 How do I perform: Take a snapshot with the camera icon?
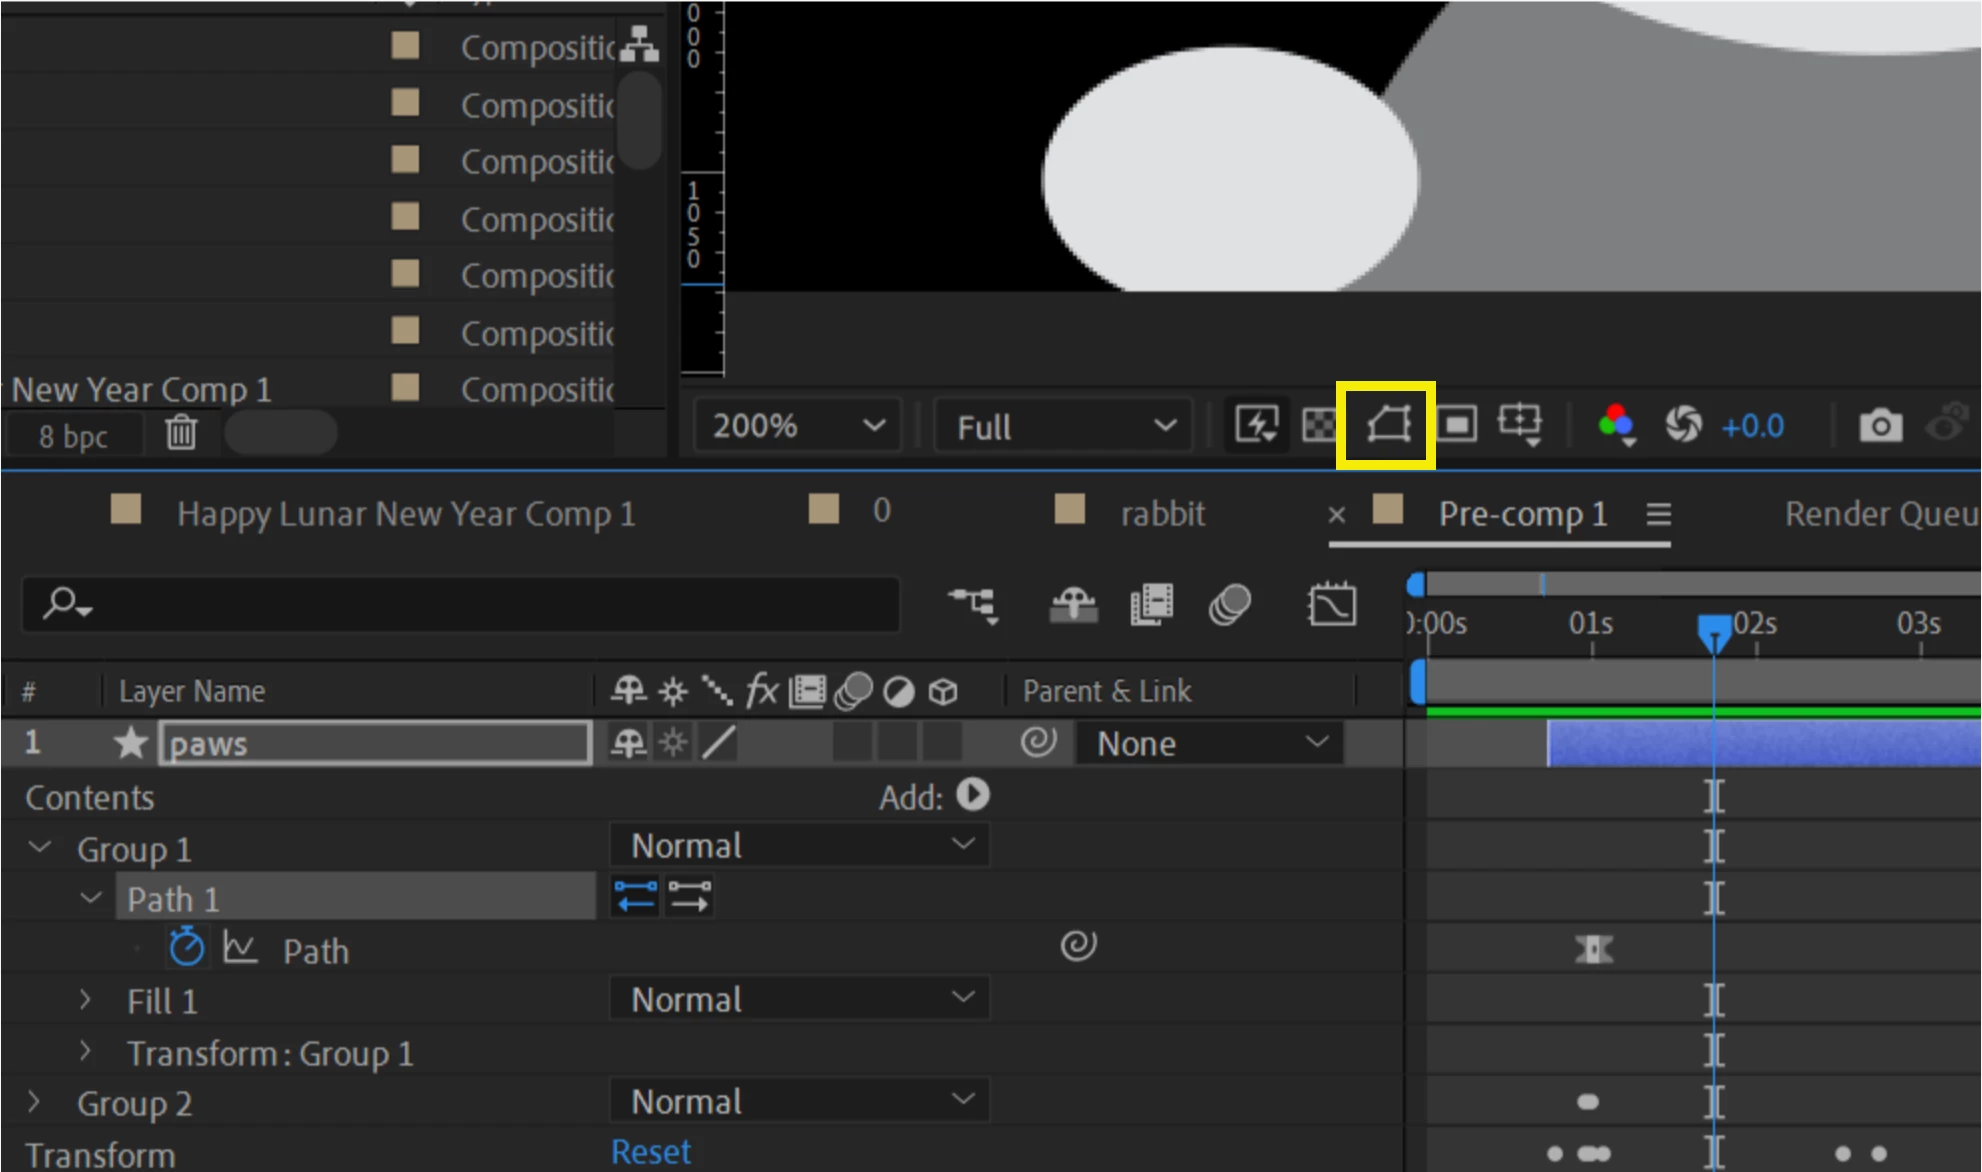tap(1880, 426)
